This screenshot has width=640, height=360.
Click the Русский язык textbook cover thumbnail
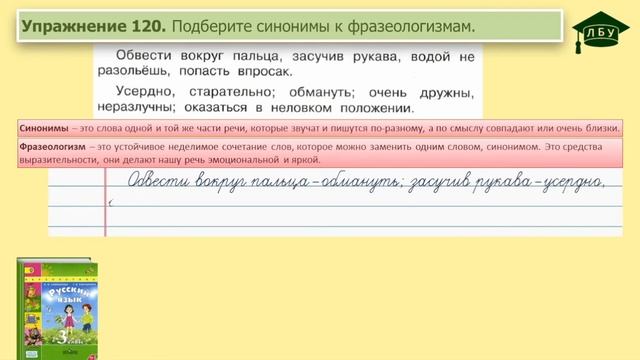click(57, 309)
